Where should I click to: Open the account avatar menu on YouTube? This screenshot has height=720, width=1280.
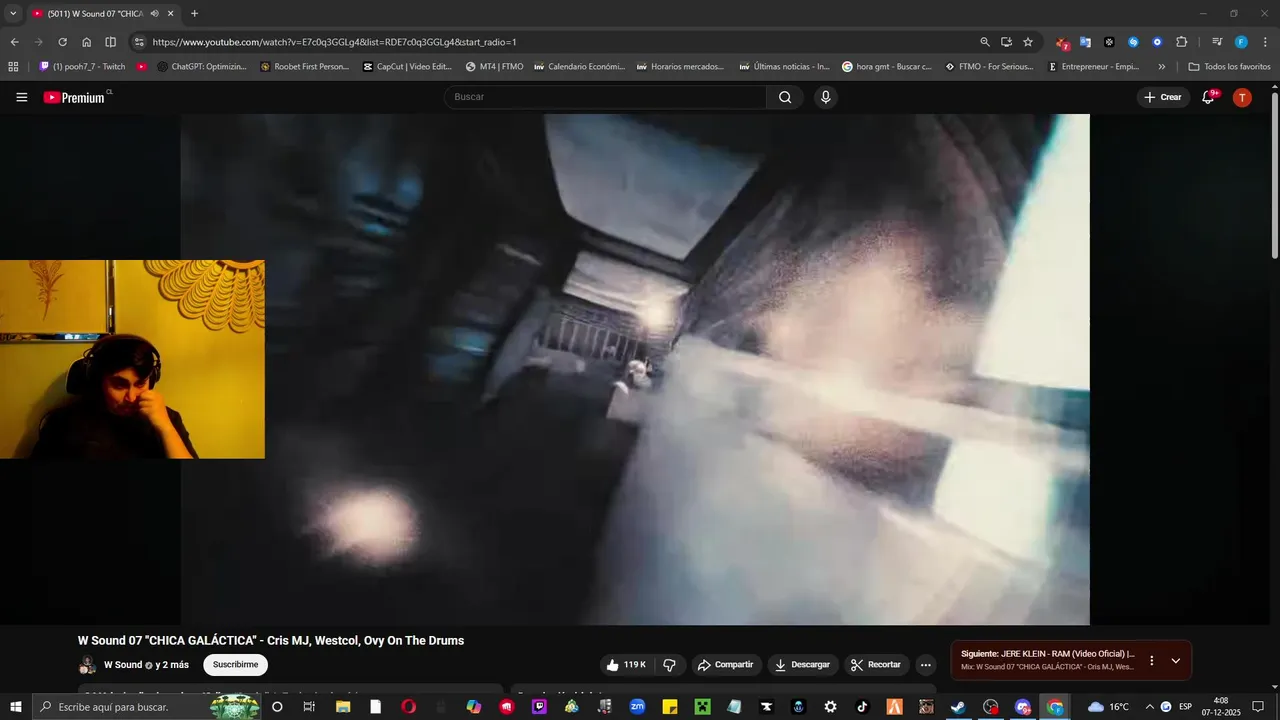(x=1242, y=97)
